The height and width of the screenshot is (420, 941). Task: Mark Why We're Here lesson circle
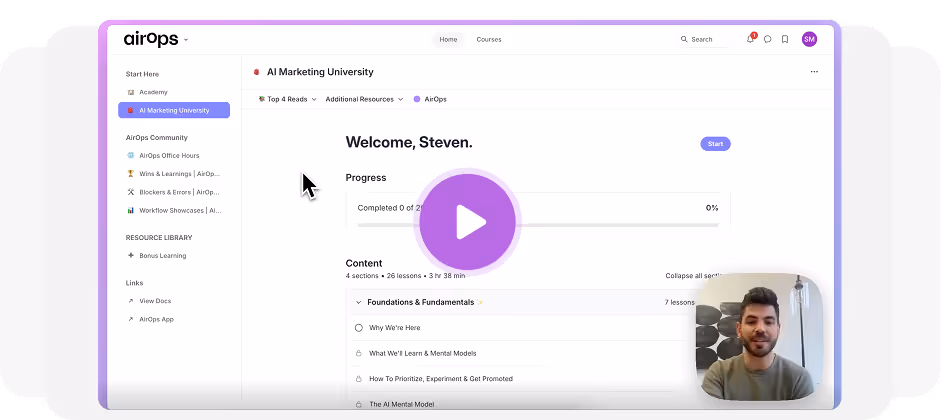point(359,328)
